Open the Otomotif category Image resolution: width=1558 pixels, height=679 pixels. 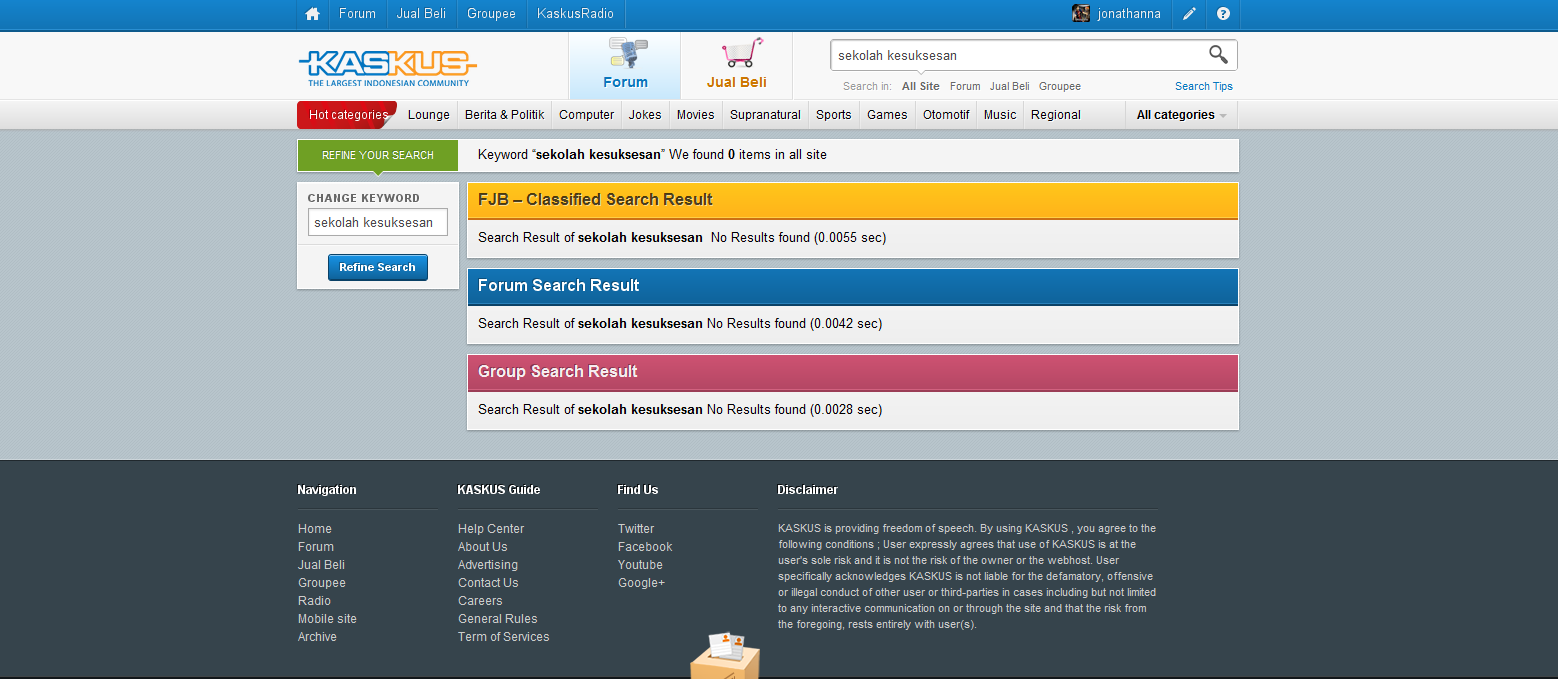(946, 115)
